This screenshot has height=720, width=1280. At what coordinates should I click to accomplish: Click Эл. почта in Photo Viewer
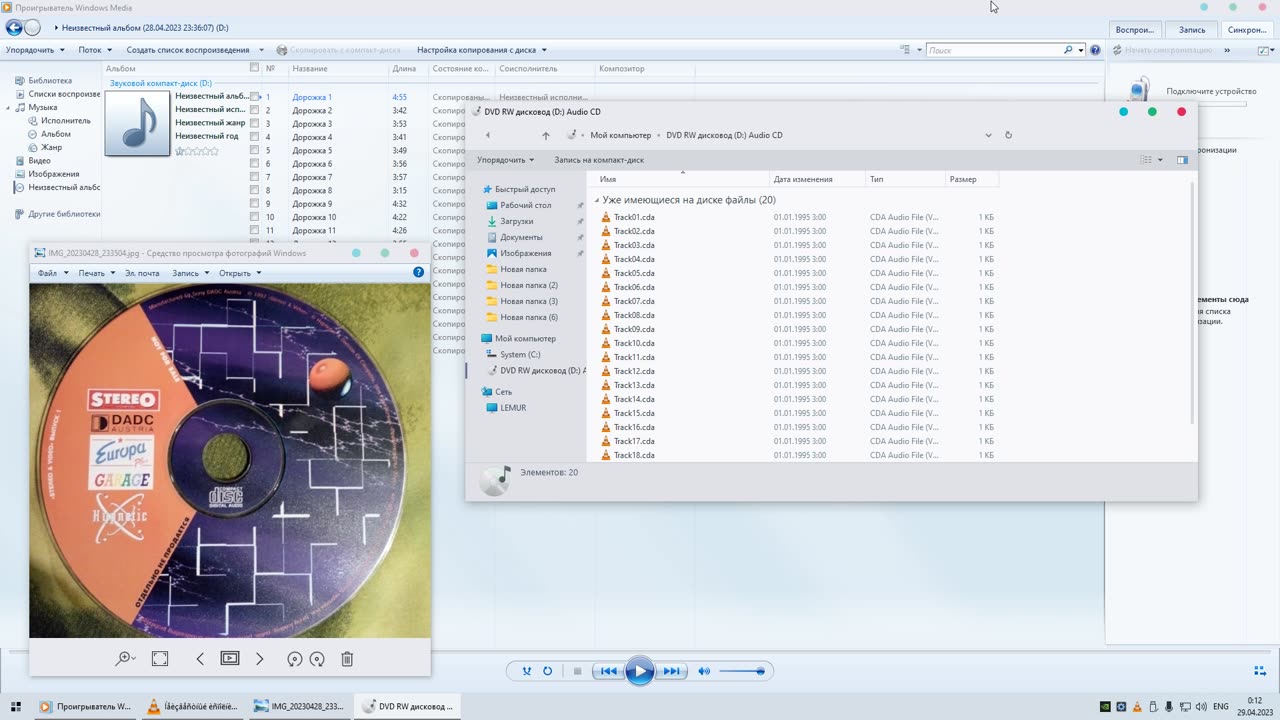(142, 273)
